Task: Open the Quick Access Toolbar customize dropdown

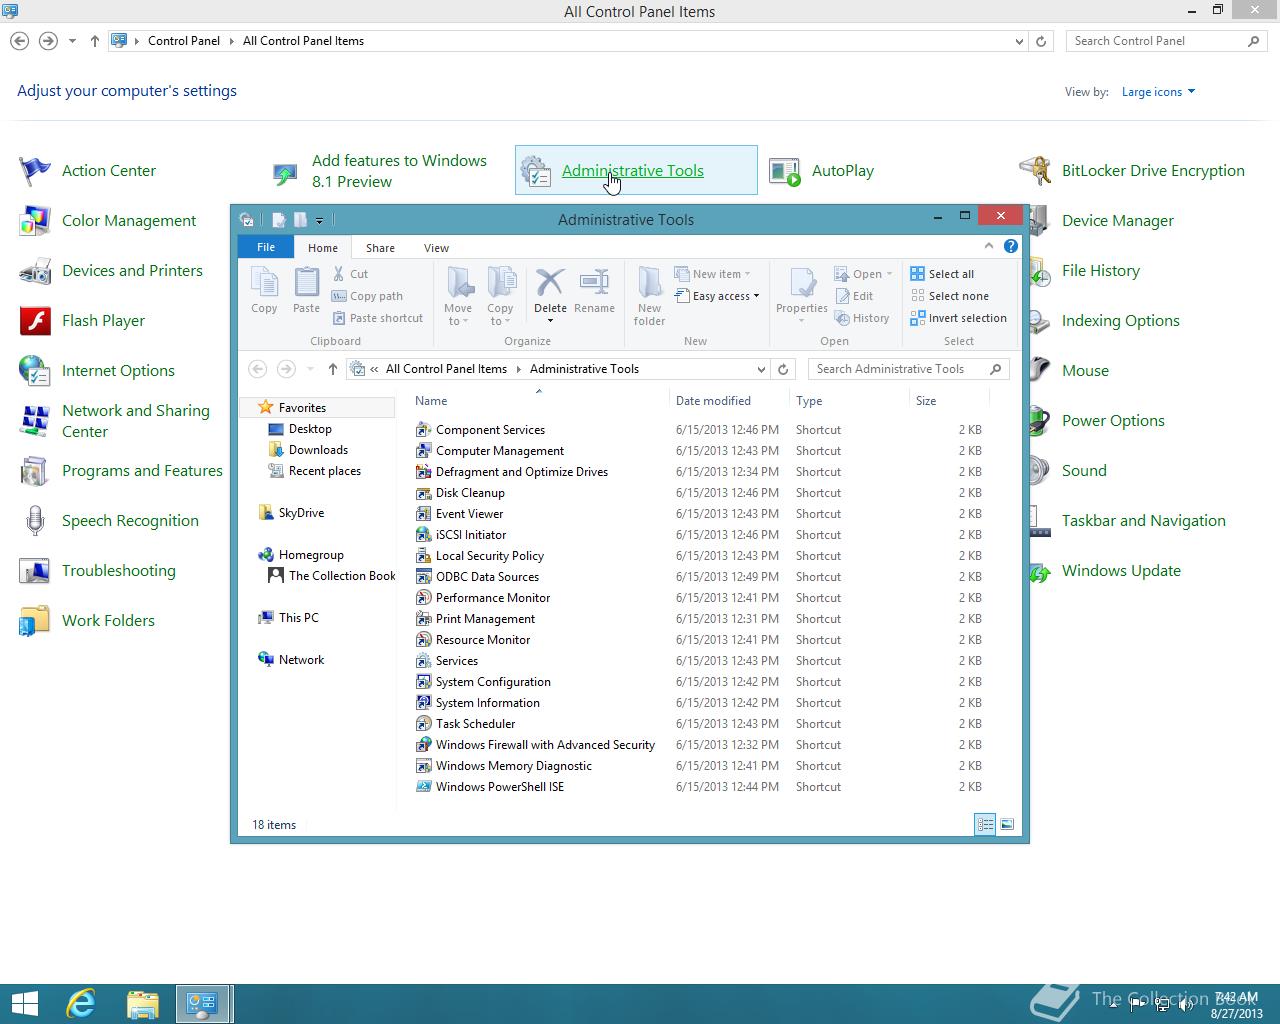Action: pos(319,220)
